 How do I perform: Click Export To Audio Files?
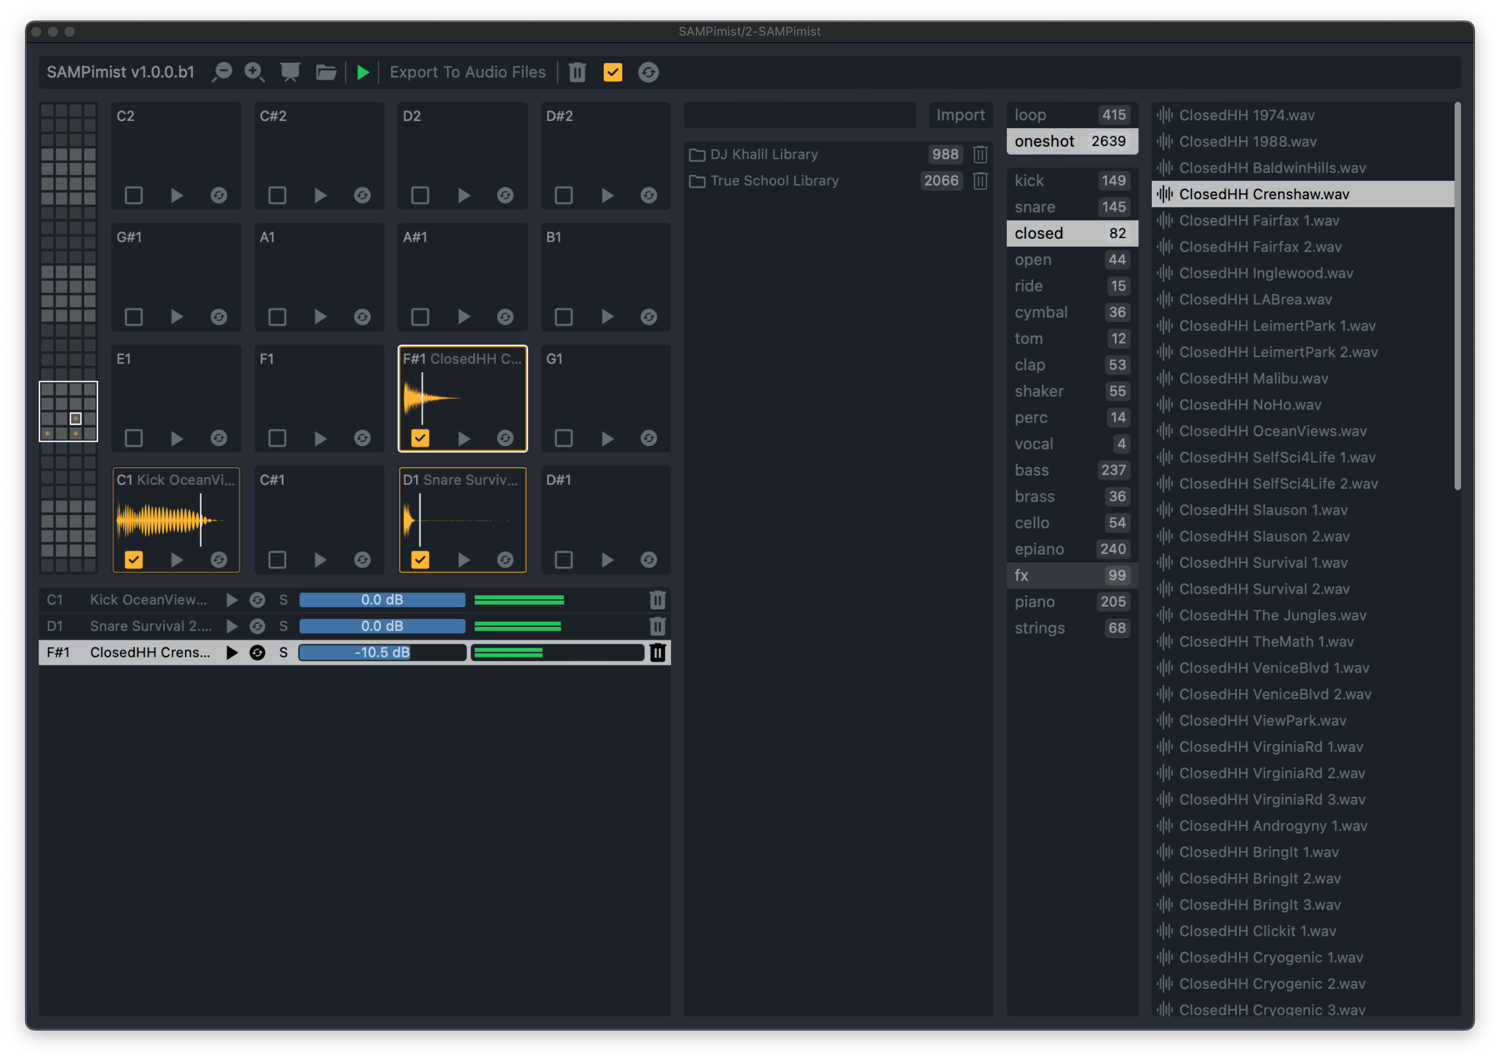pos(467,72)
